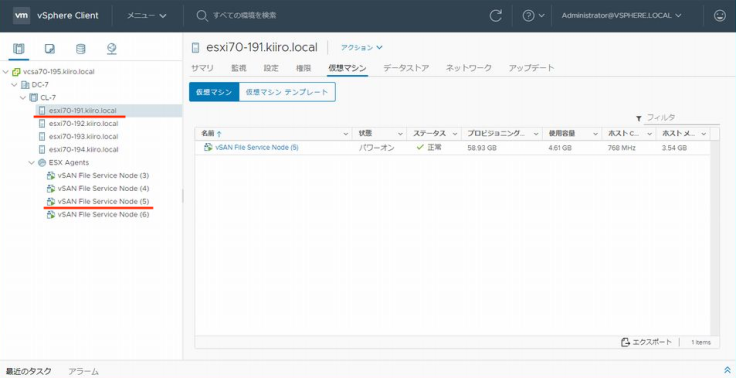
Task: Click the vCenter icon for vcsa70-195.kiiro.local
Action: [16, 72]
